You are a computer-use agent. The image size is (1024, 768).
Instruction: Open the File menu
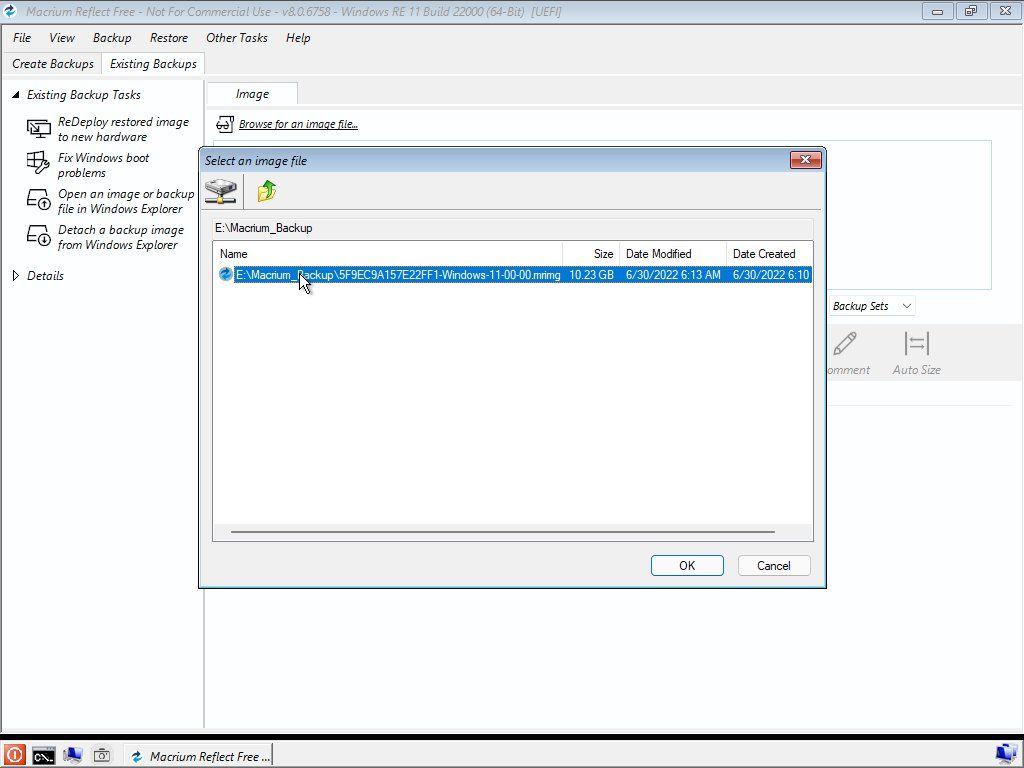(x=22, y=38)
